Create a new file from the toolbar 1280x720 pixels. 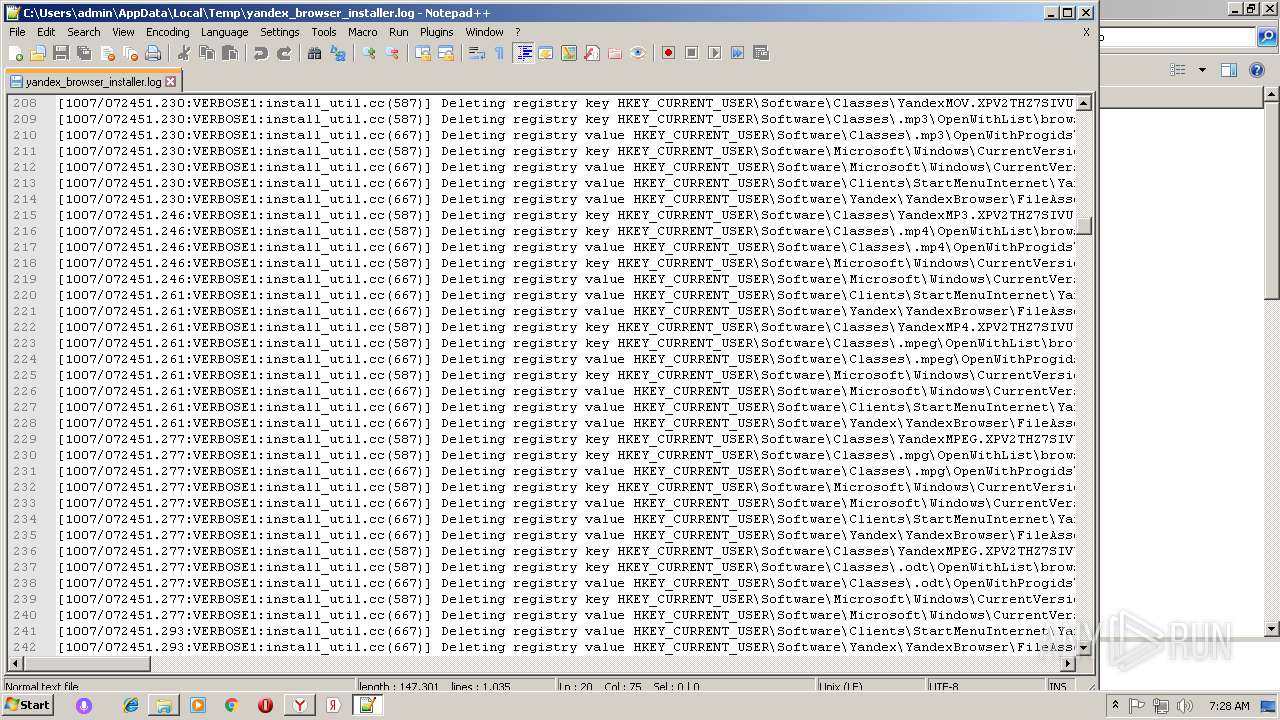pyautogui.click(x=16, y=53)
